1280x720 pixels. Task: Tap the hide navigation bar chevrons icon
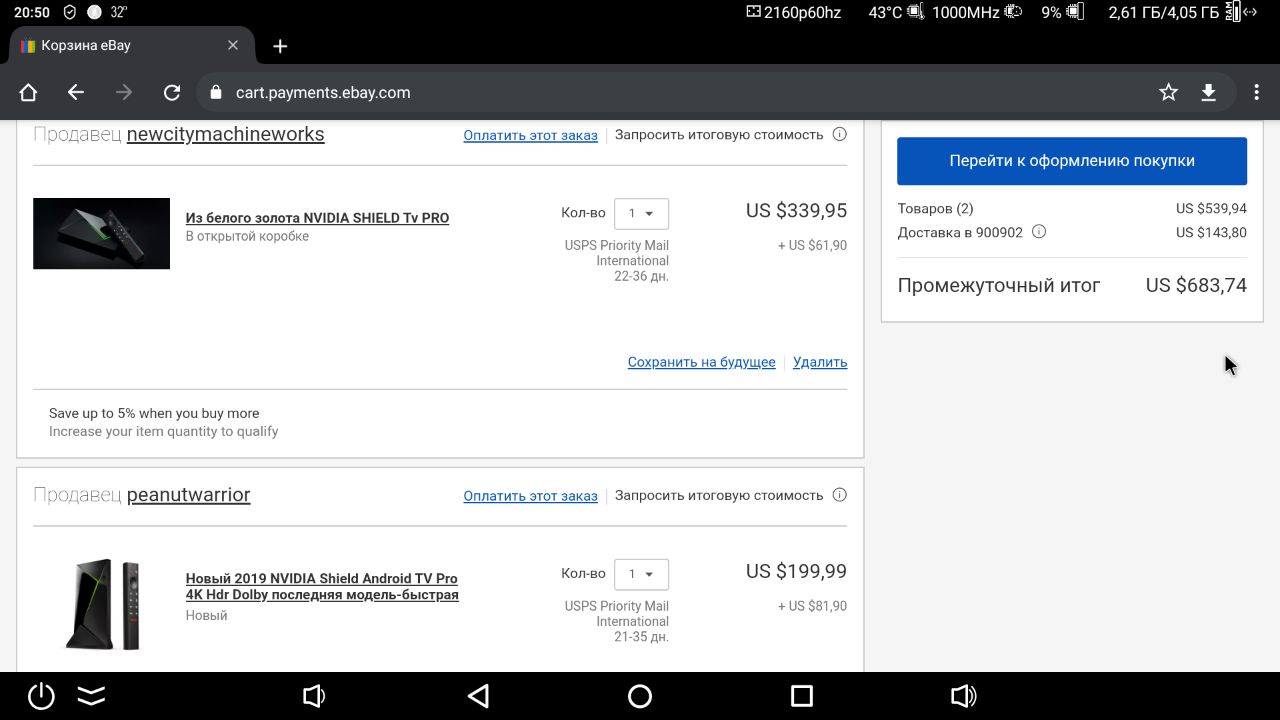91,696
